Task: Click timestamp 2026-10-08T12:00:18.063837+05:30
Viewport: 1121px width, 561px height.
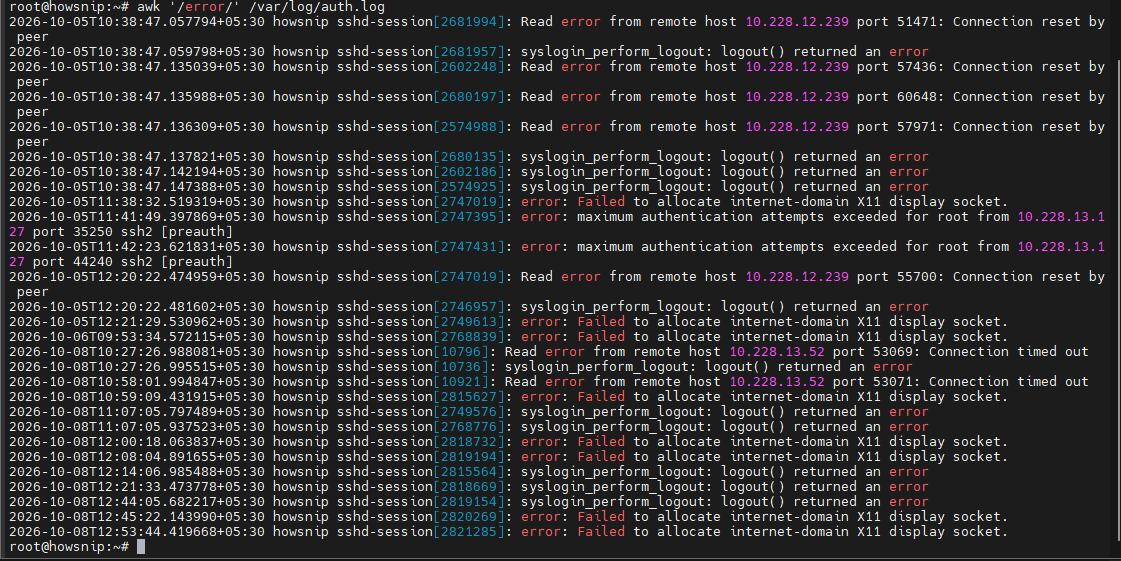Action: coord(137,442)
